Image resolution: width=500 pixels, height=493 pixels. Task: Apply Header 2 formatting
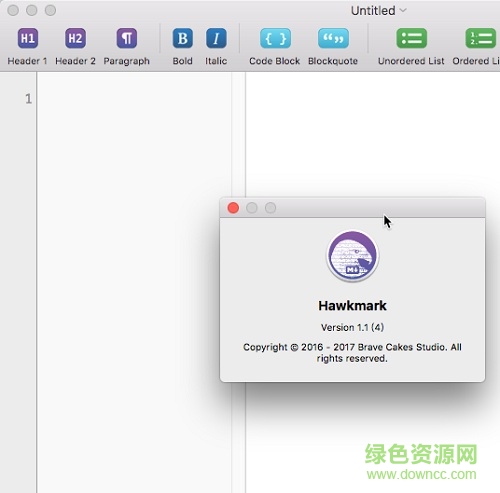click(x=75, y=38)
